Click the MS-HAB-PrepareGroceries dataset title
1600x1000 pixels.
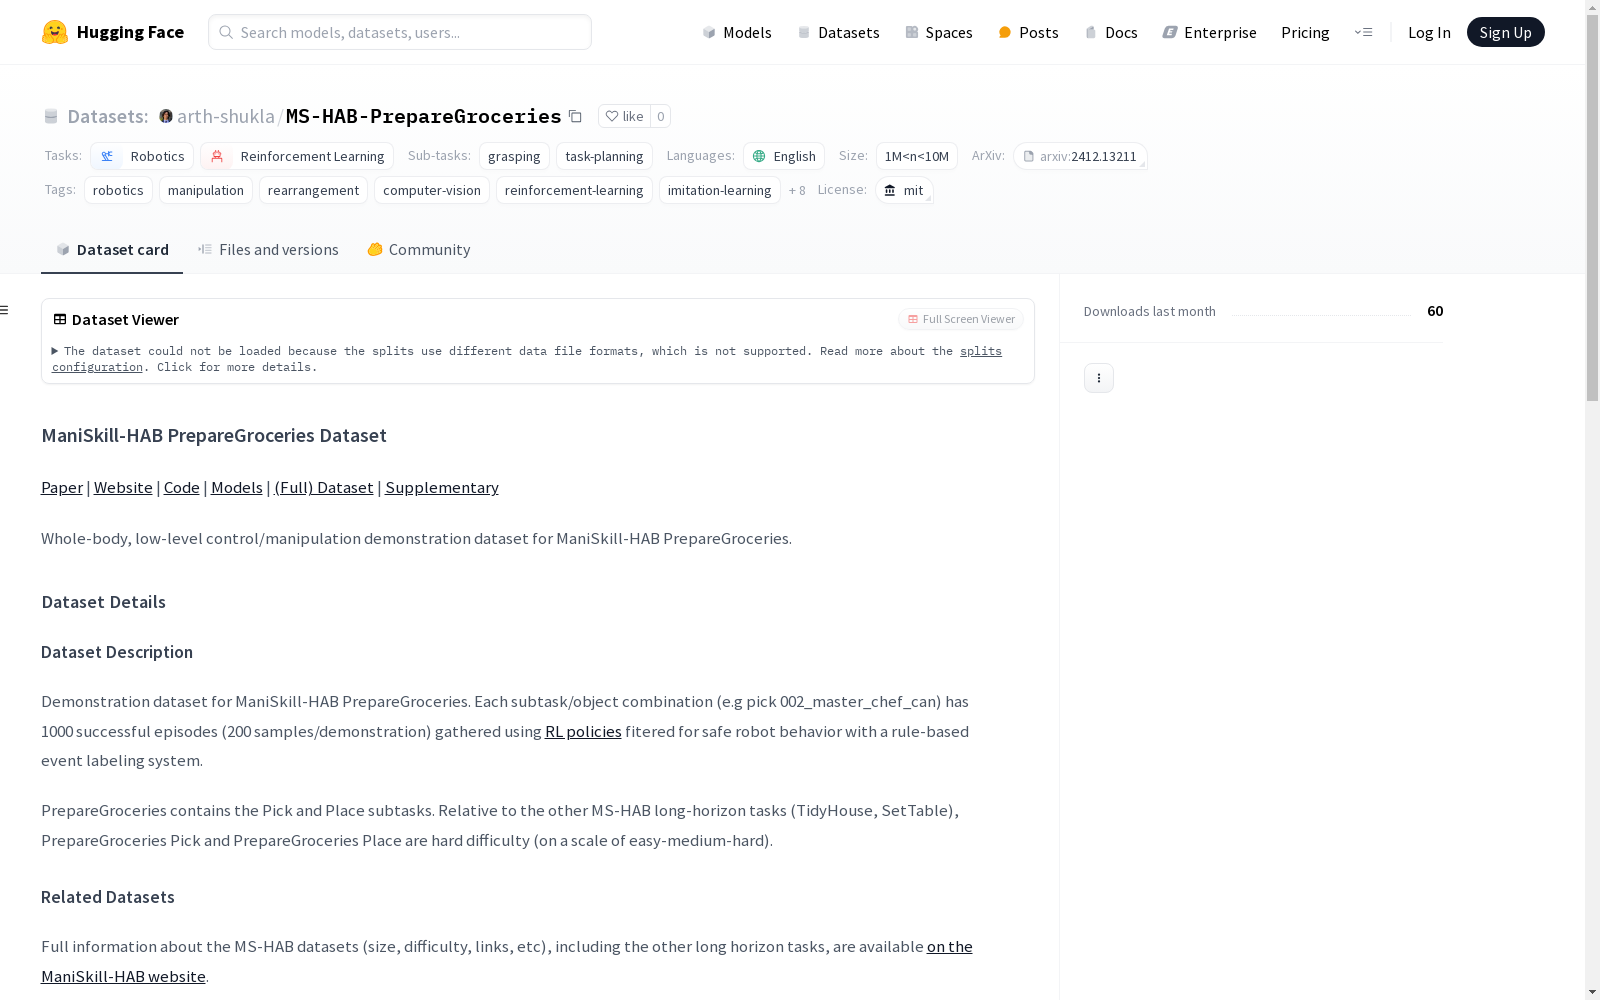pos(424,116)
